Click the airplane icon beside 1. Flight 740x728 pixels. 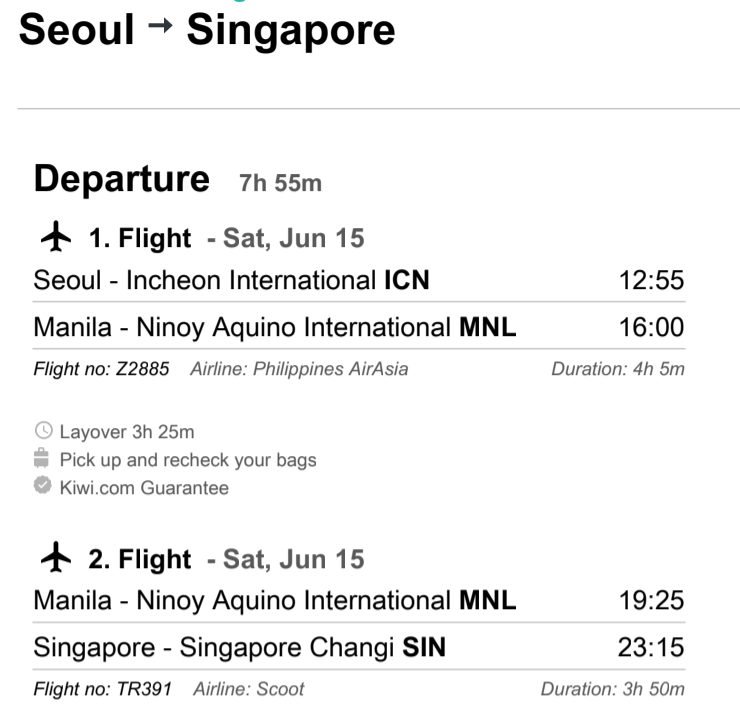point(56,236)
